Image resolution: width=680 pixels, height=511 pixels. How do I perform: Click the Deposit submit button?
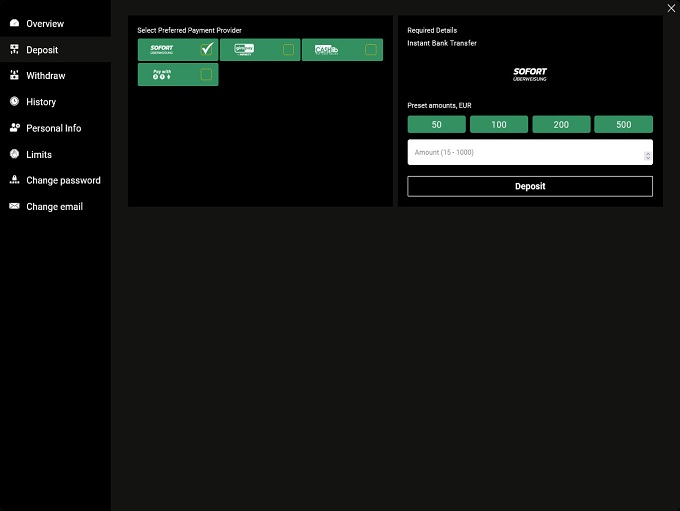click(x=530, y=186)
